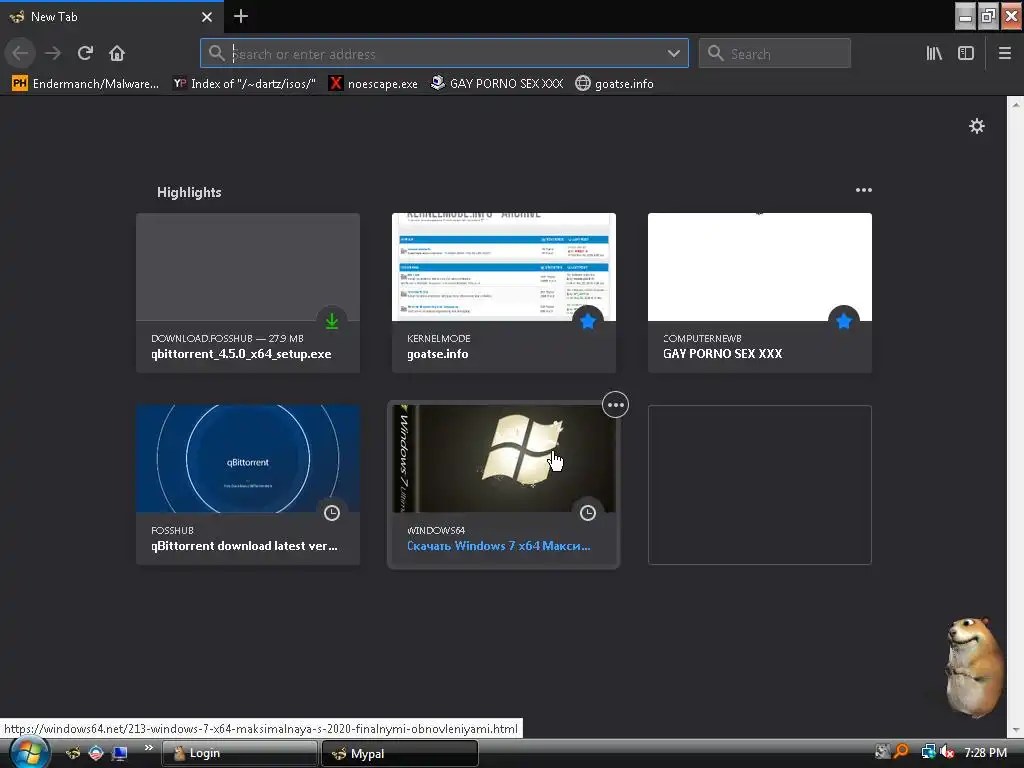The image size is (1024, 768).
Task: Click history clock icon on FOSSHUB card
Action: click(x=332, y=513)
